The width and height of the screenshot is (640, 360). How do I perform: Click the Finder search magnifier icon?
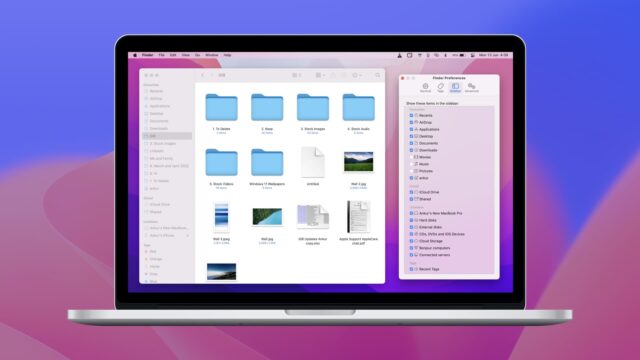click(x=378, y=76)
